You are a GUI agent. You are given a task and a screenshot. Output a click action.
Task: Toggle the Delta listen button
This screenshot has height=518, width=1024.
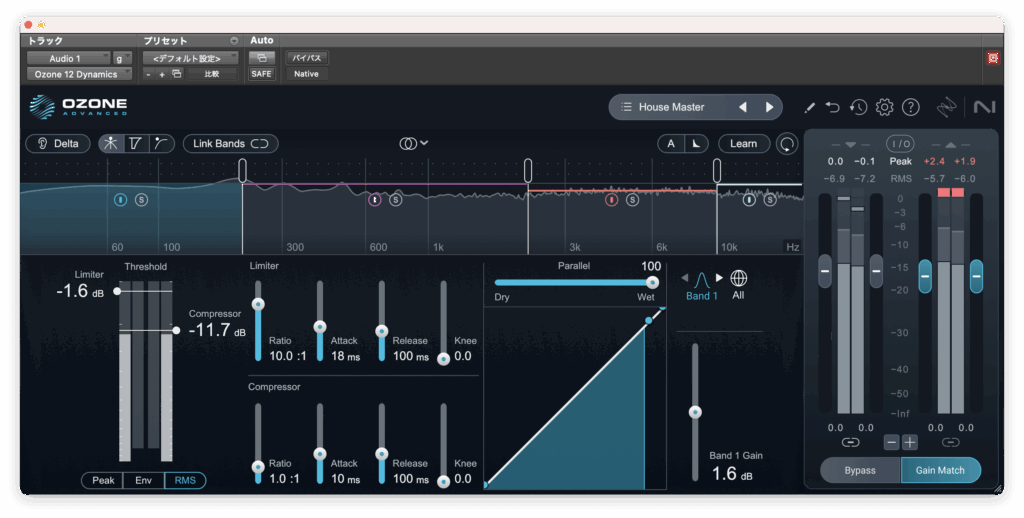(58, 143)
